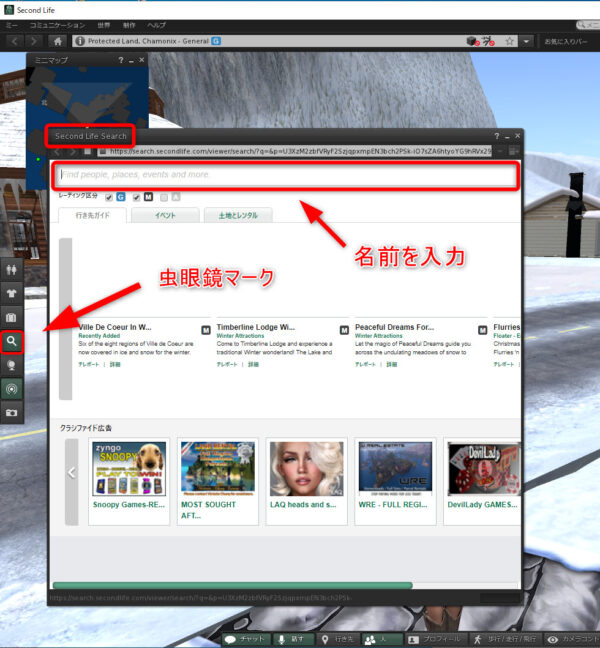The image size is (600, 648).
Task: Open the コミュニケーション menu
Action: [57, 25]
